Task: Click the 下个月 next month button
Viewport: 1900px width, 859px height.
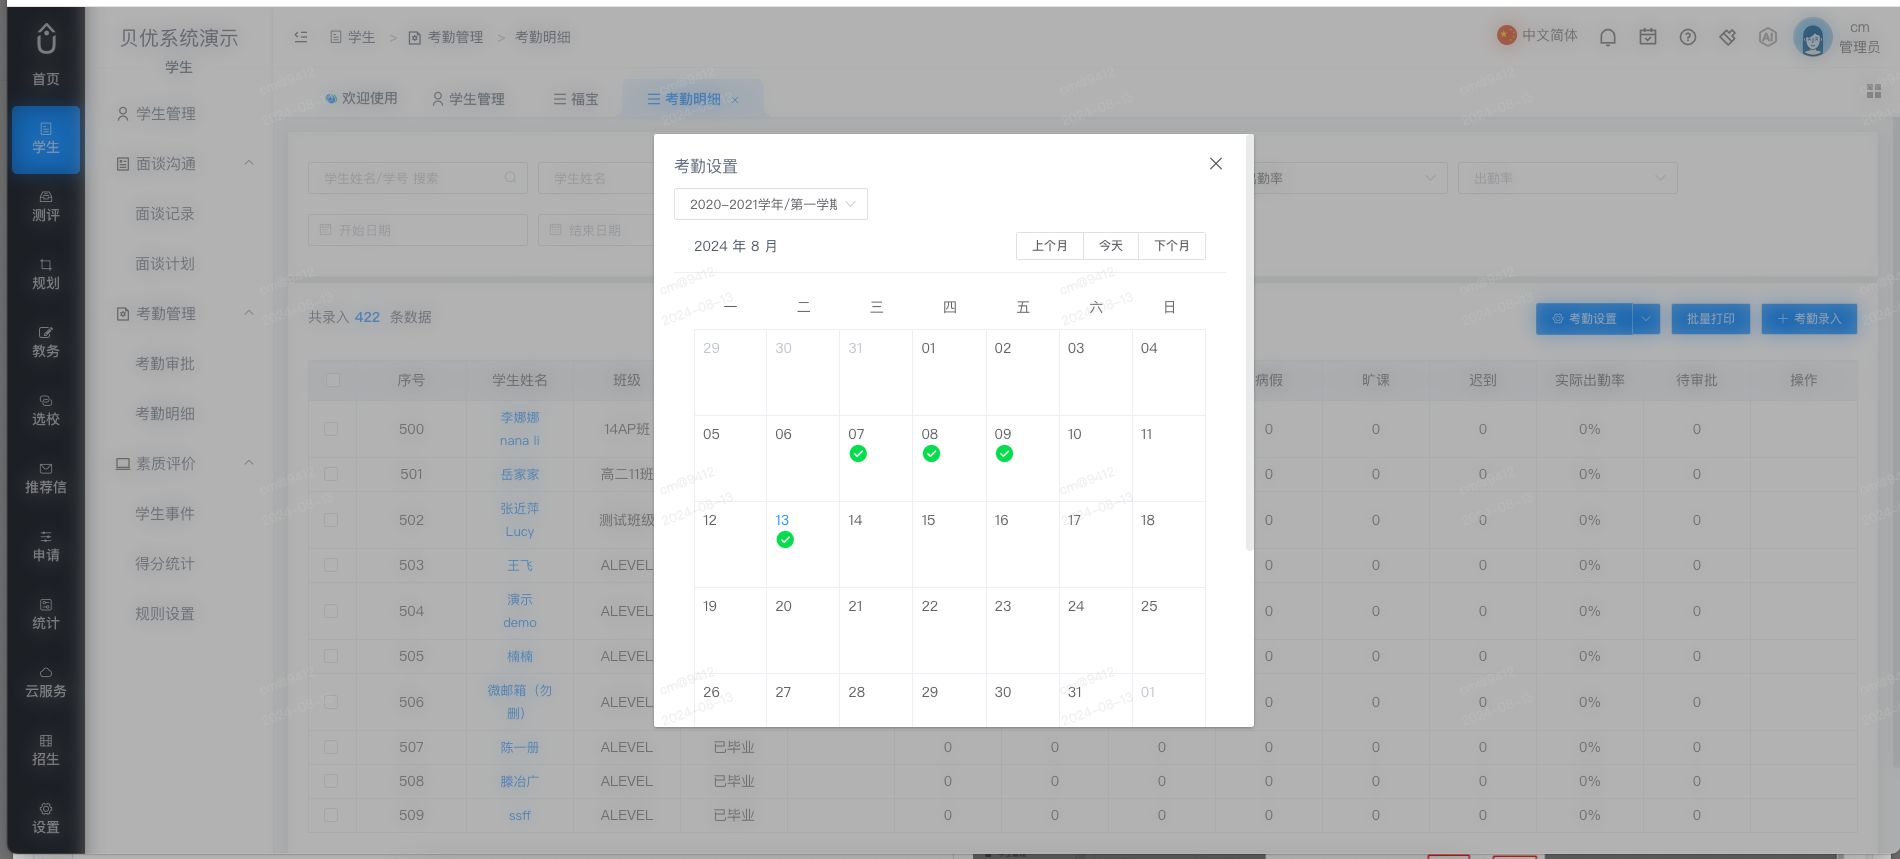Action: (1172, 246)
